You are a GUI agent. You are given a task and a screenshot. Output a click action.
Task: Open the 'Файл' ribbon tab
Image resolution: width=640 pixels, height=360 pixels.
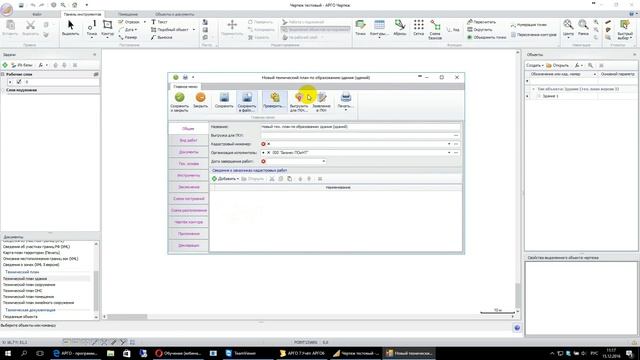tap(37, 14)
